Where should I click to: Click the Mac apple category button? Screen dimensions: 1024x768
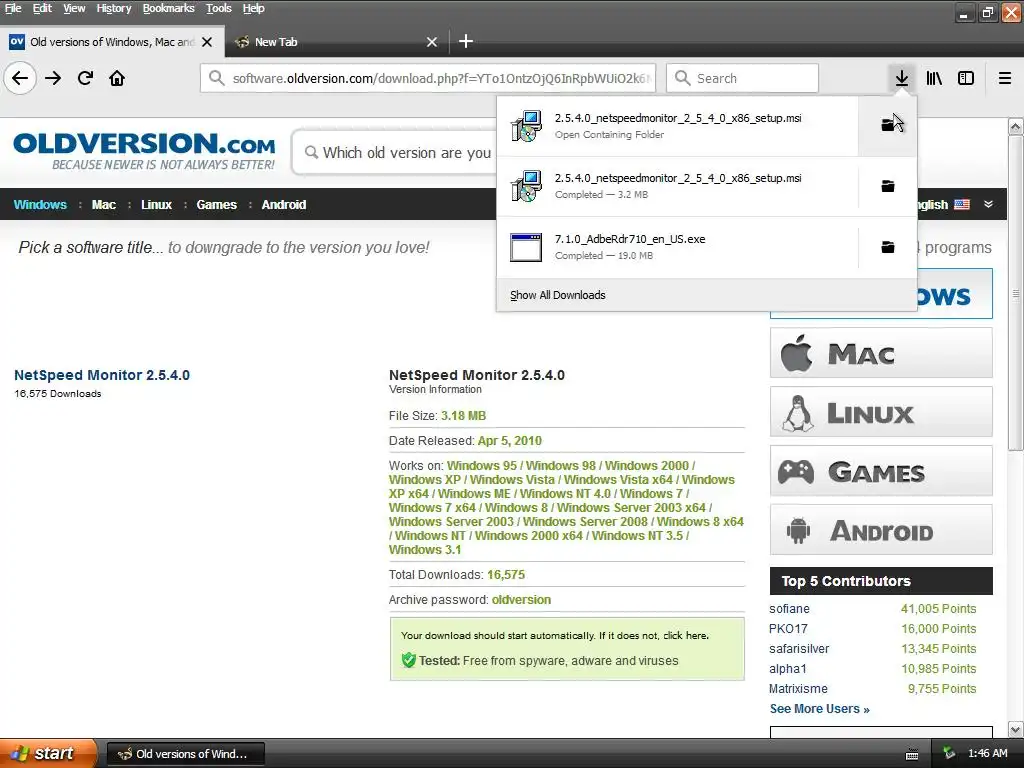tap(881, 353)
